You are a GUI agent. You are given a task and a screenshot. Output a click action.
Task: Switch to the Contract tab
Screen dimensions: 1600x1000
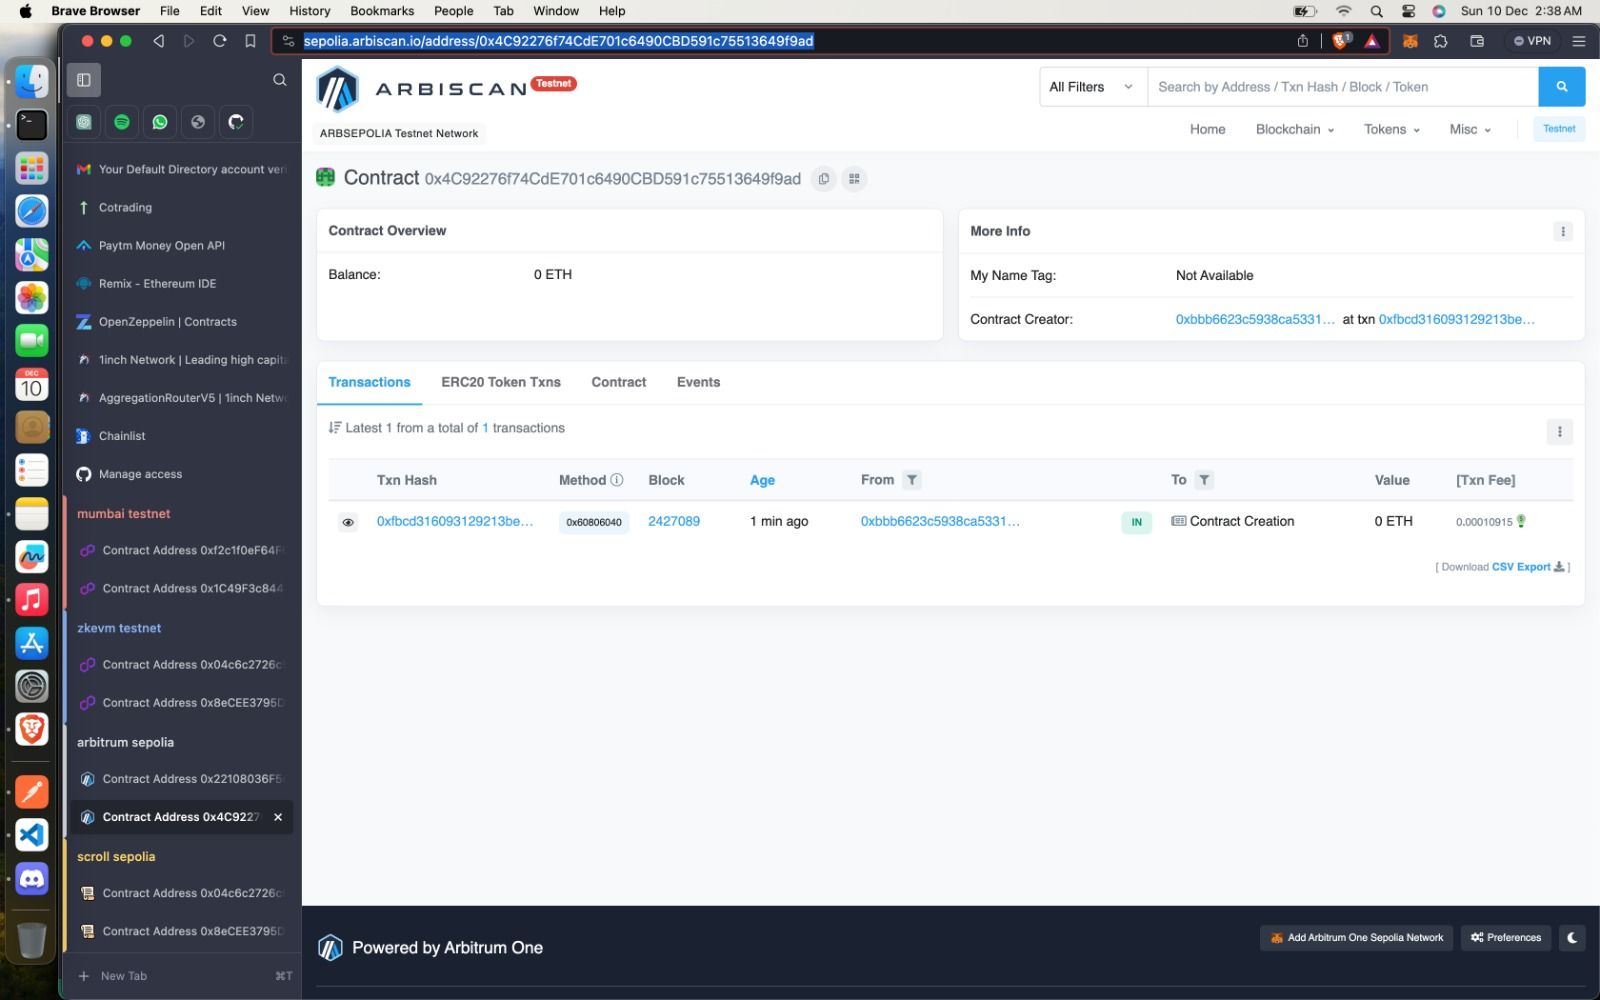click(x=619, y=382)
